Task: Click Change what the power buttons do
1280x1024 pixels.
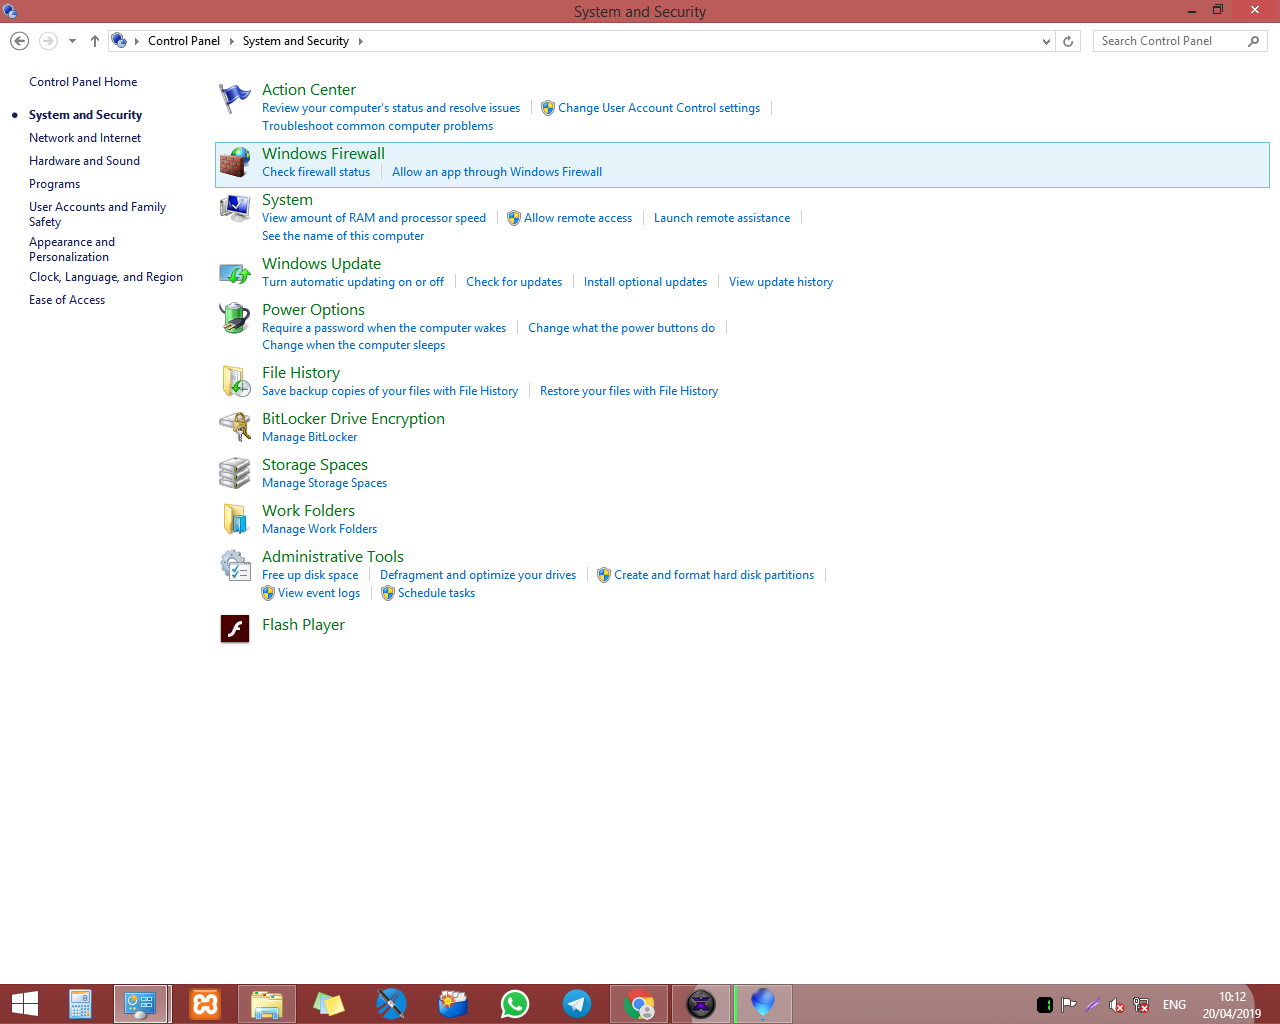Action: click(x=621, y=328)
